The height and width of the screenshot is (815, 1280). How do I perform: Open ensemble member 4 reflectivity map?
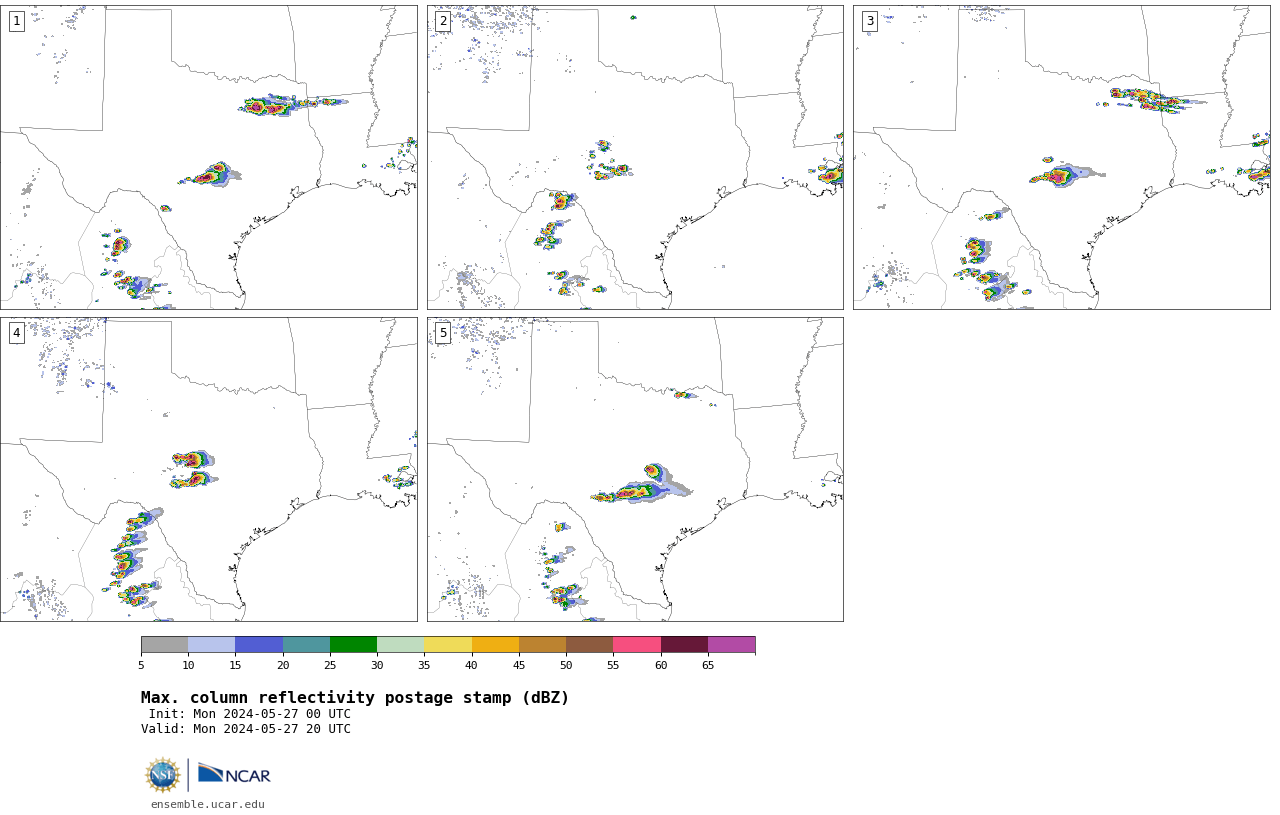[209, 470]
